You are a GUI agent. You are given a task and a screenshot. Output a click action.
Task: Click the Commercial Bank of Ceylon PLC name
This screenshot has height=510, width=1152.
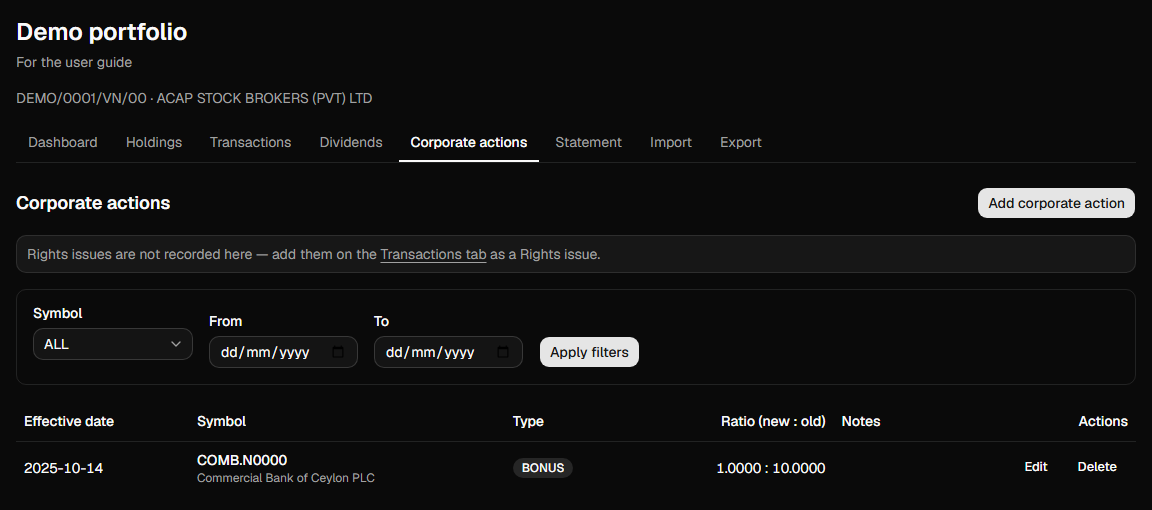click(286, 478)
